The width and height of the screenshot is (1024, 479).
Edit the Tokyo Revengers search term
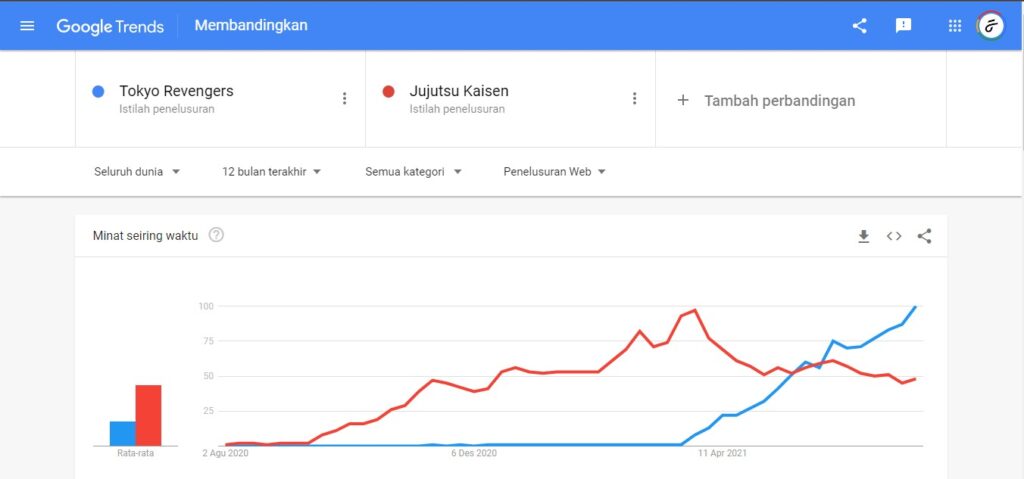[176, 91]
